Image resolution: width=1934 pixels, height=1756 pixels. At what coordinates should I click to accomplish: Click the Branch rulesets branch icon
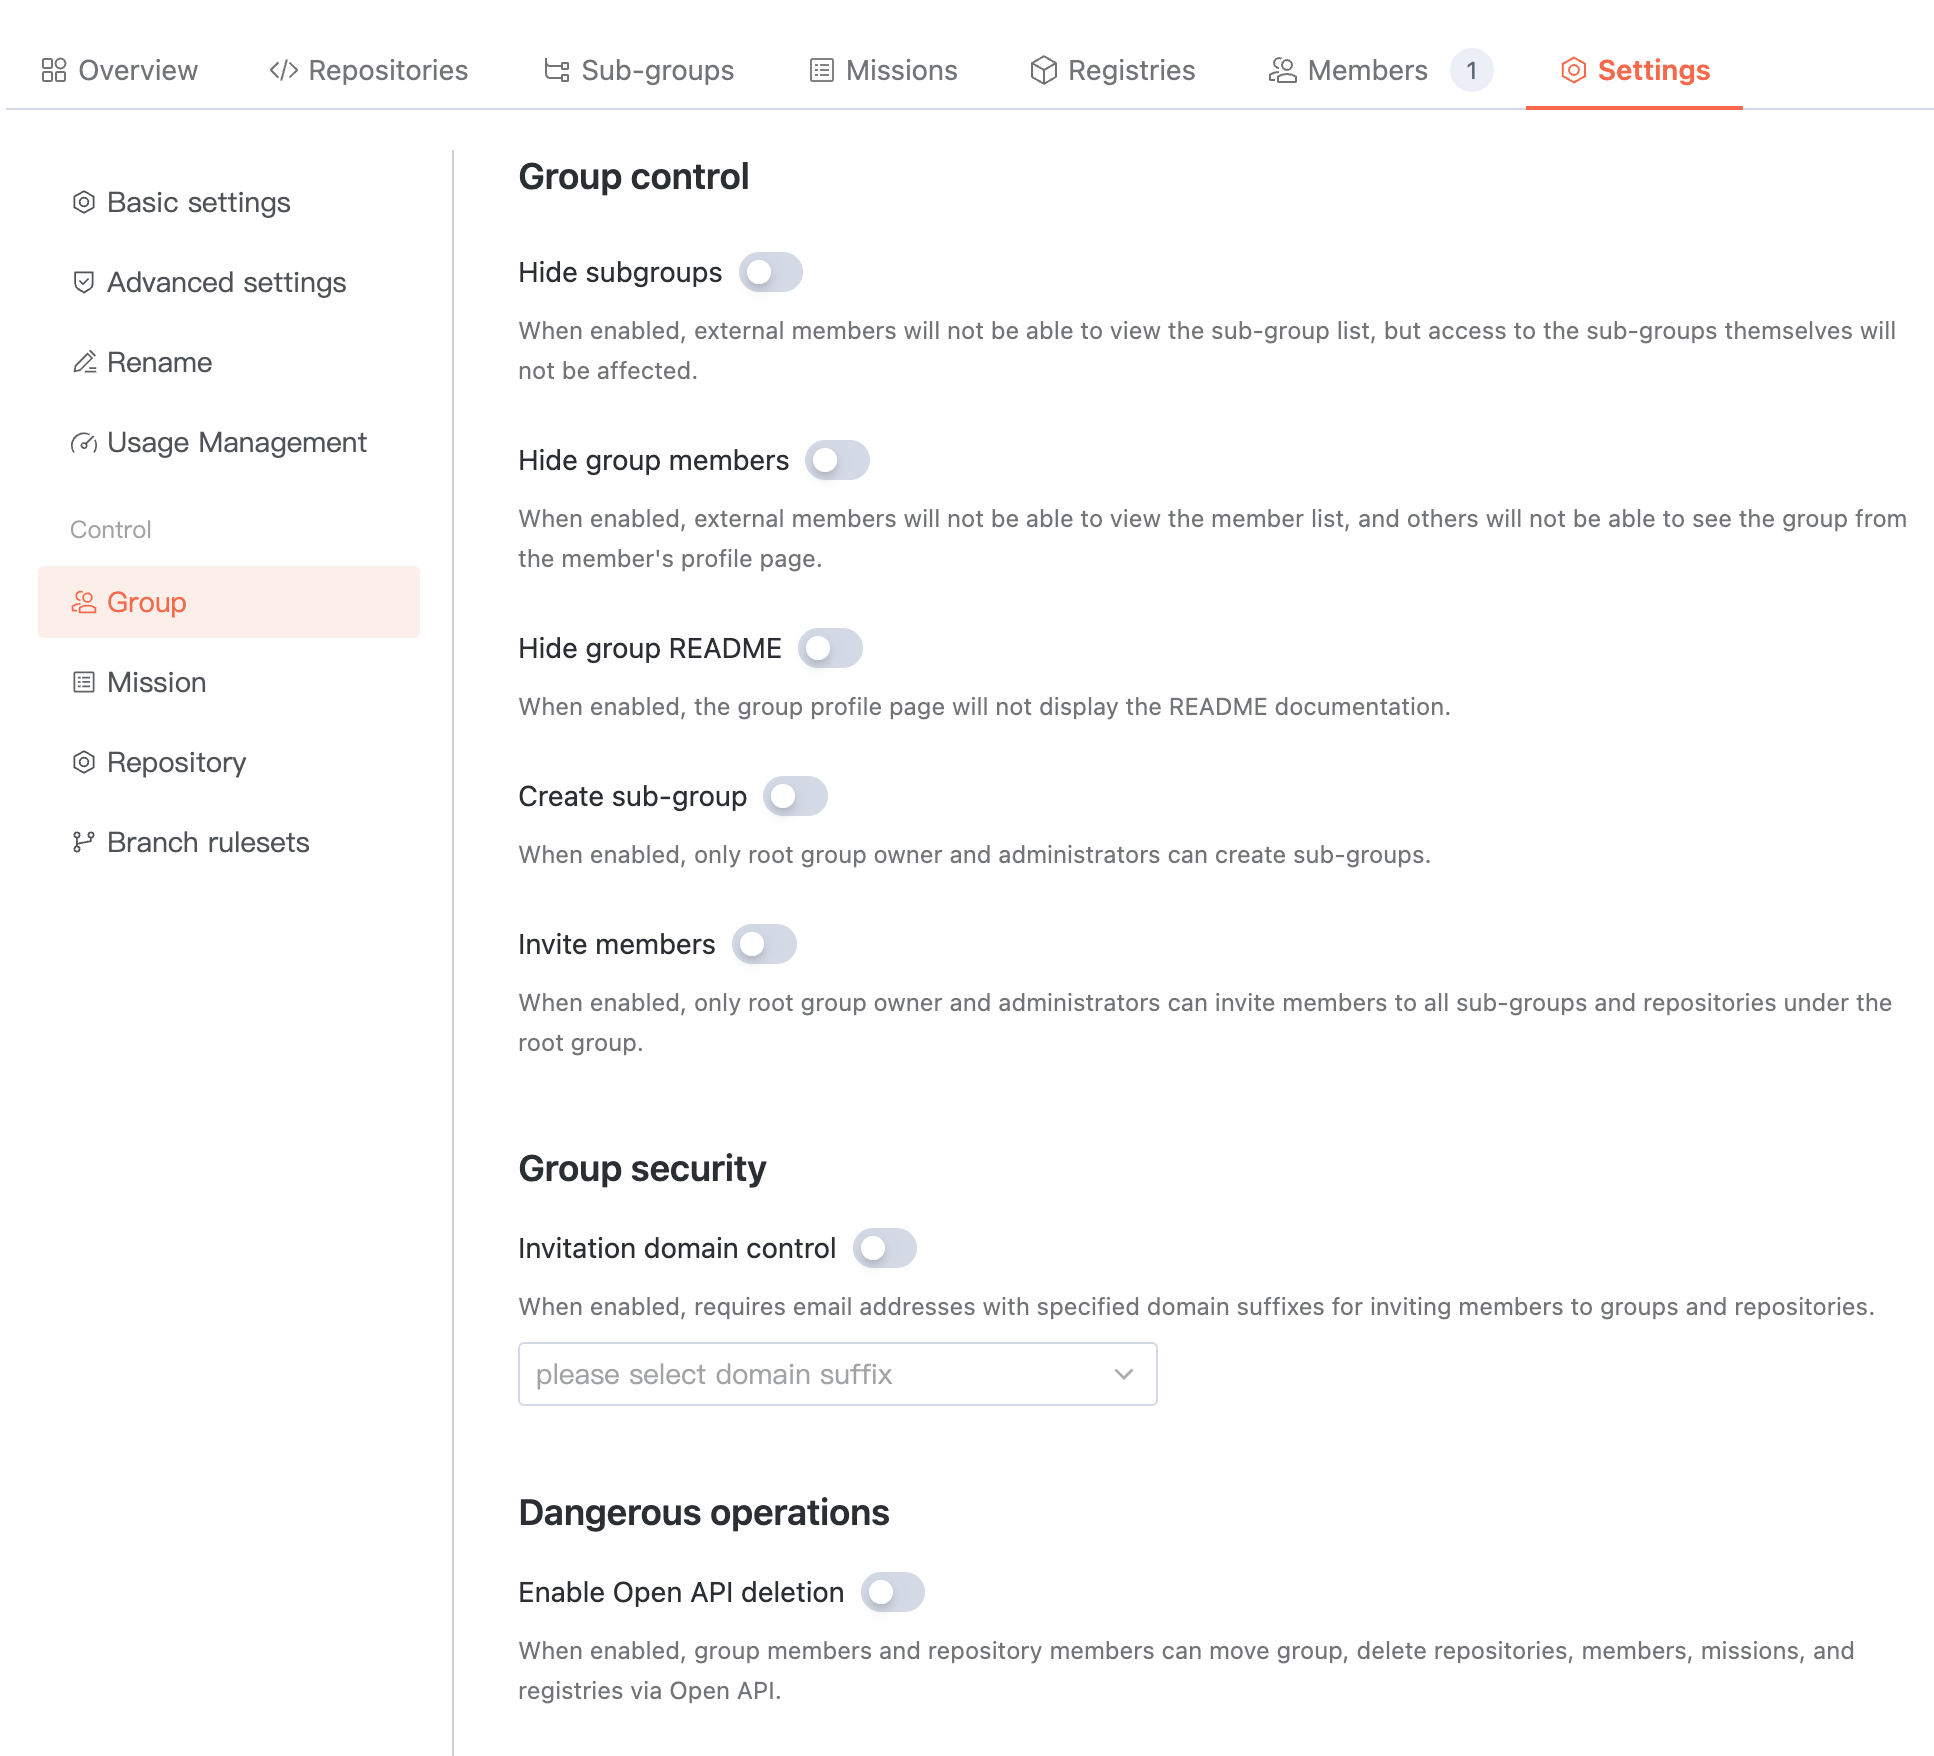[84, 842]
